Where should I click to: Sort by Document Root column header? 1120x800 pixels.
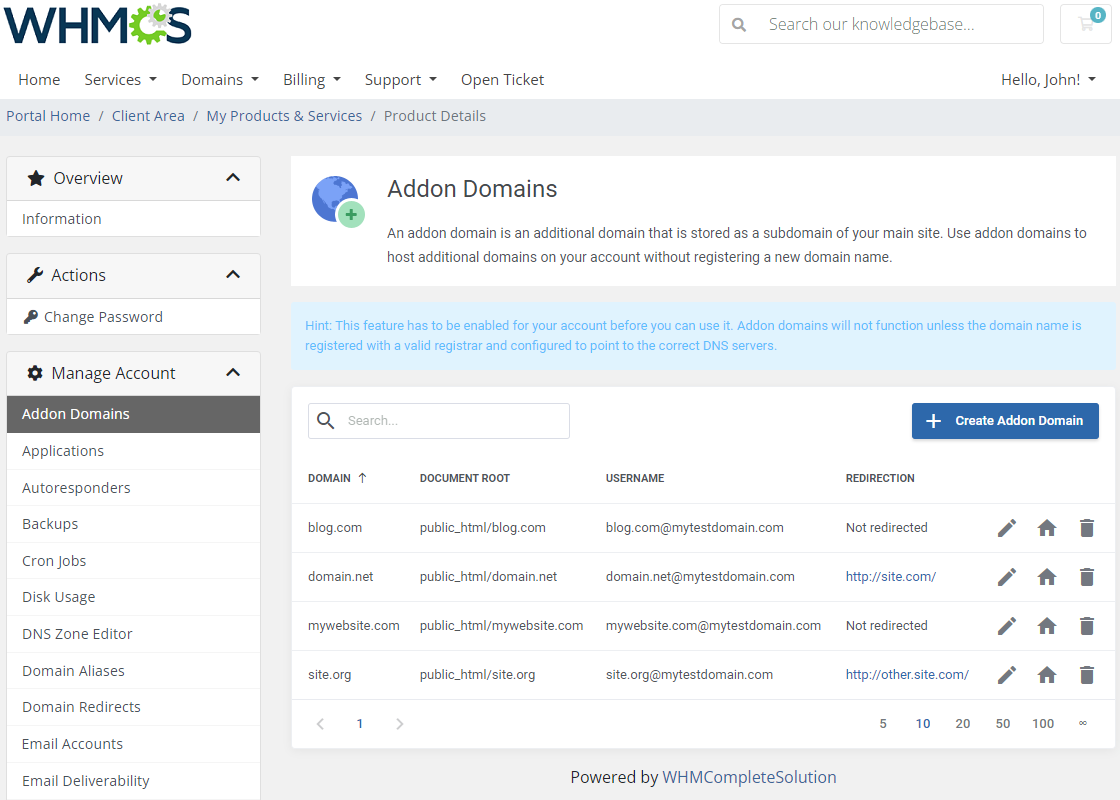click(465, 479)
